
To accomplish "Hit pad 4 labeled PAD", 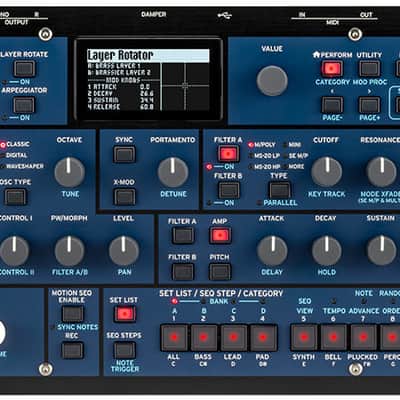I will (x=263, y=338).
